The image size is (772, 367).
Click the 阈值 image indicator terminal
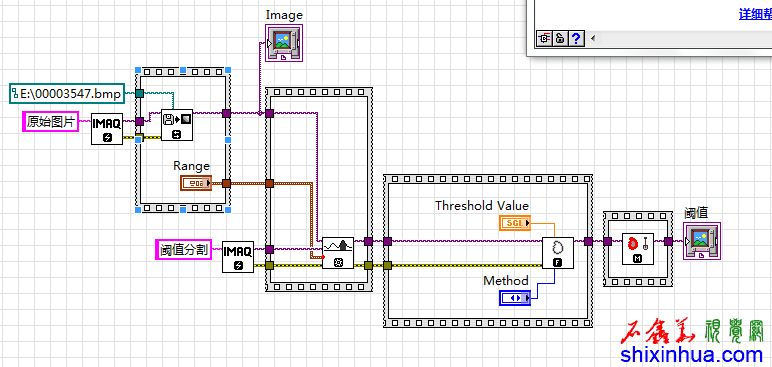pyautogui.click(x=702, y=241)
